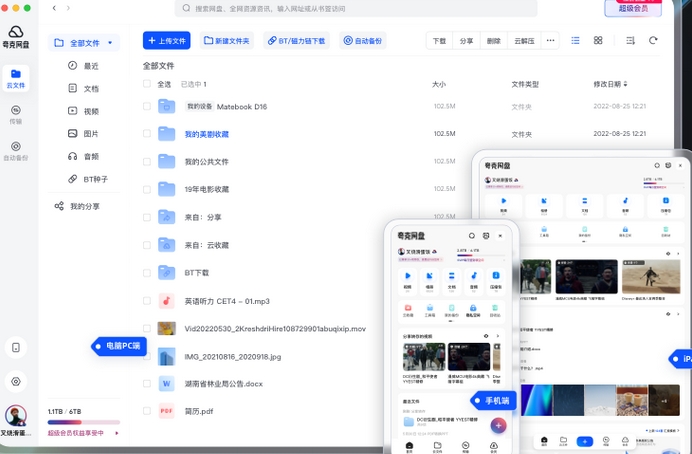Click the sort order icon
Image resolution: width=692 pixels, height=454 pixels.
pos(630,41)
